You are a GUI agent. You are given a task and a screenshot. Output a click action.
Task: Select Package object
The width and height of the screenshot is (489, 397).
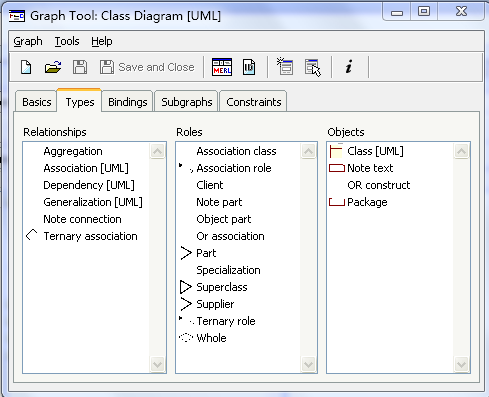click(x=367, y=202)
